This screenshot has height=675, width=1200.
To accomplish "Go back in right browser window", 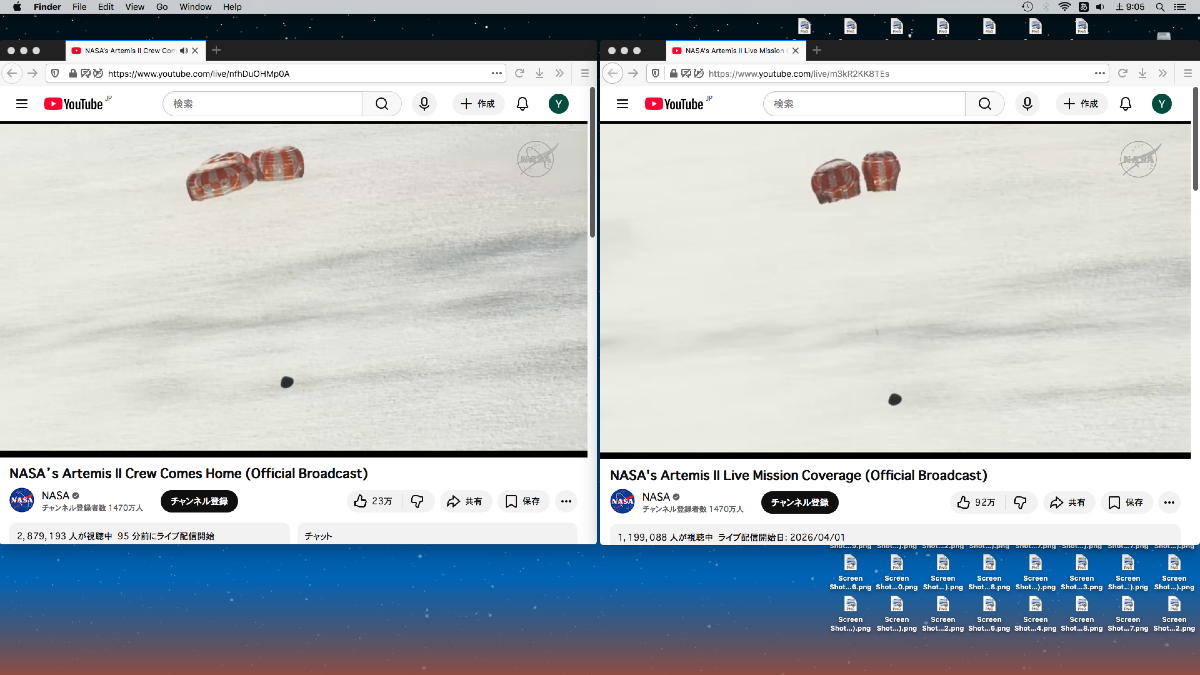I will pos(614,73).
